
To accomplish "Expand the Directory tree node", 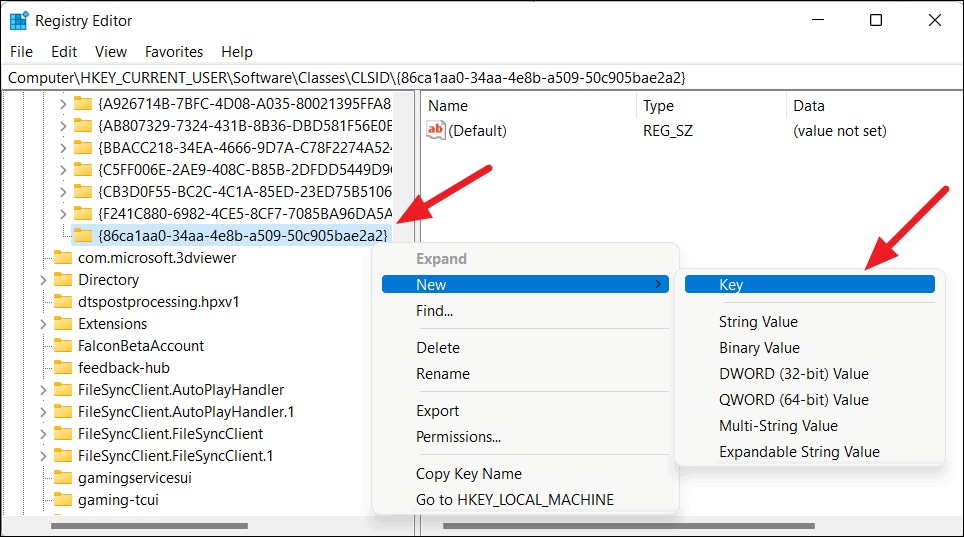I will coord(43,280).
